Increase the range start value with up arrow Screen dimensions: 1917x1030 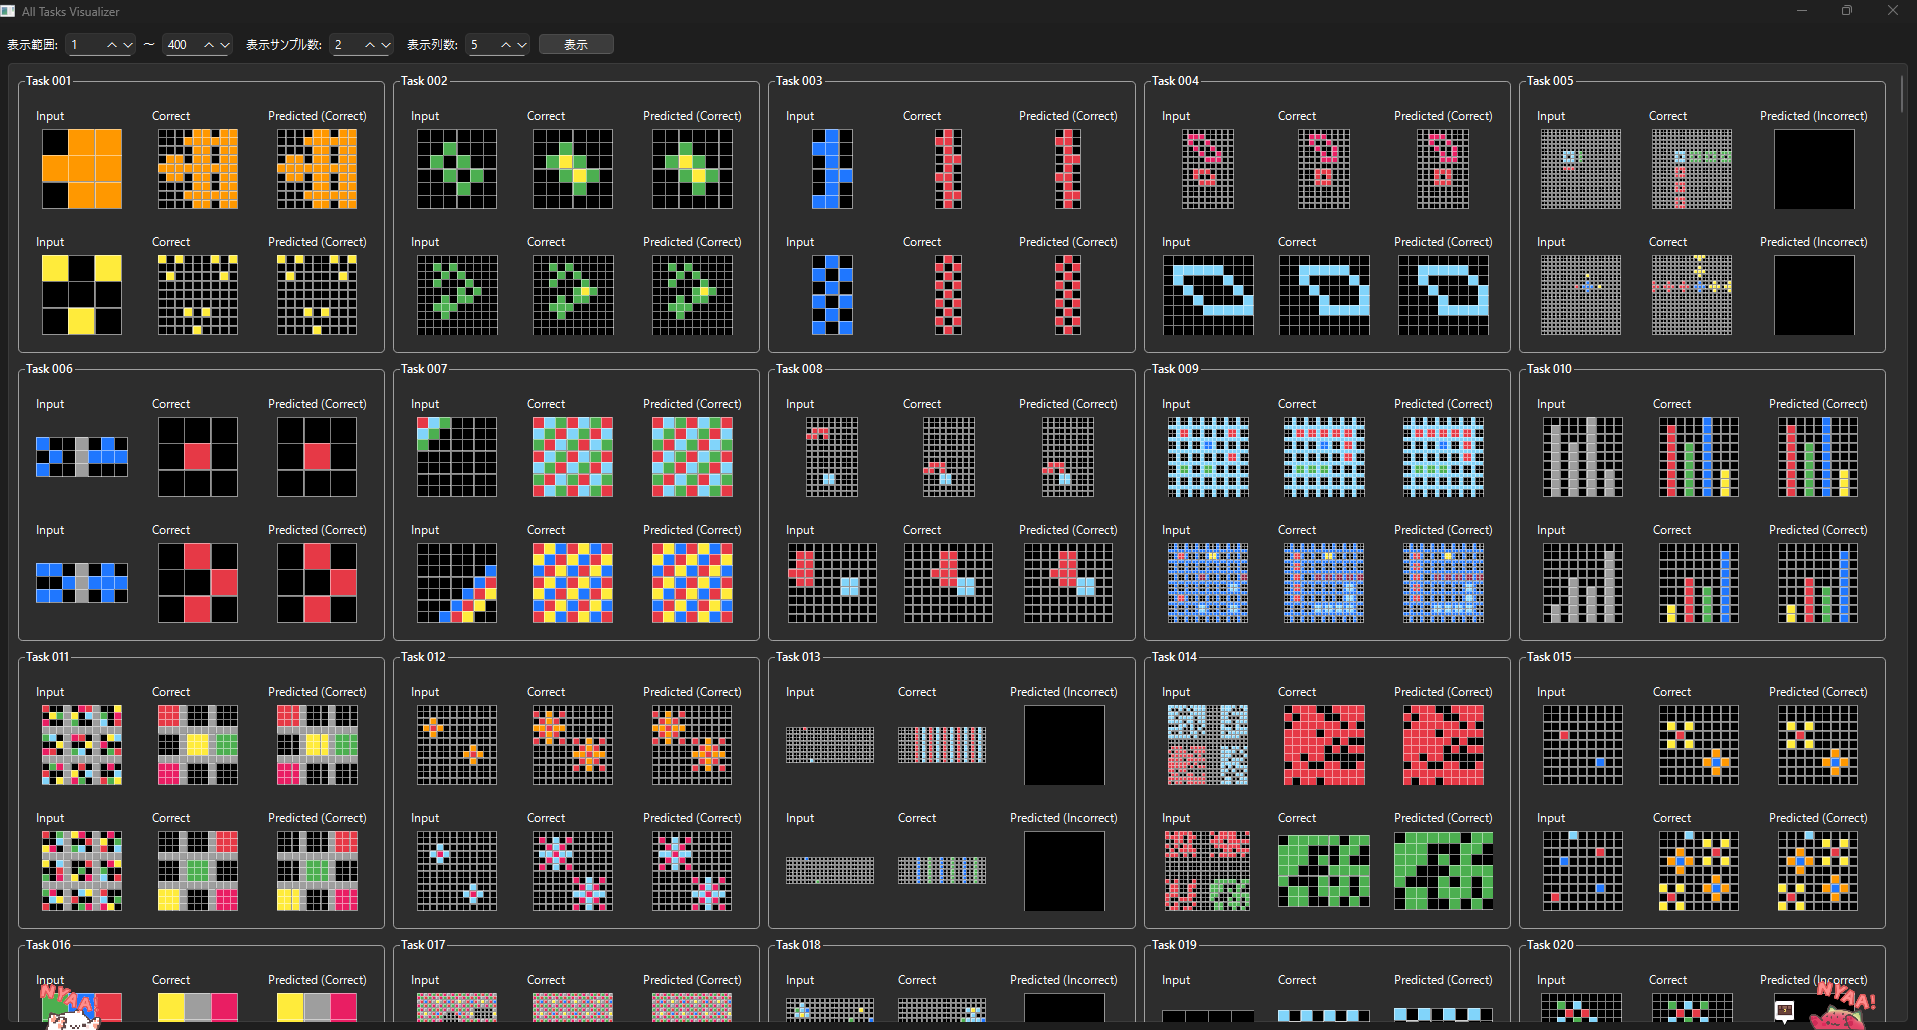(112, 45)
